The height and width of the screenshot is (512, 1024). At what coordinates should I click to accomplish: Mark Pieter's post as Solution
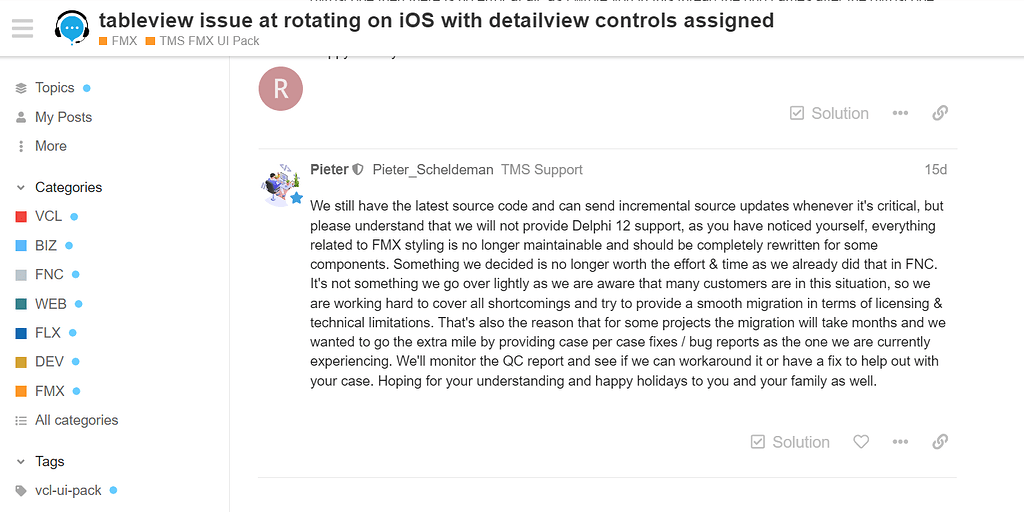point(790,442)
